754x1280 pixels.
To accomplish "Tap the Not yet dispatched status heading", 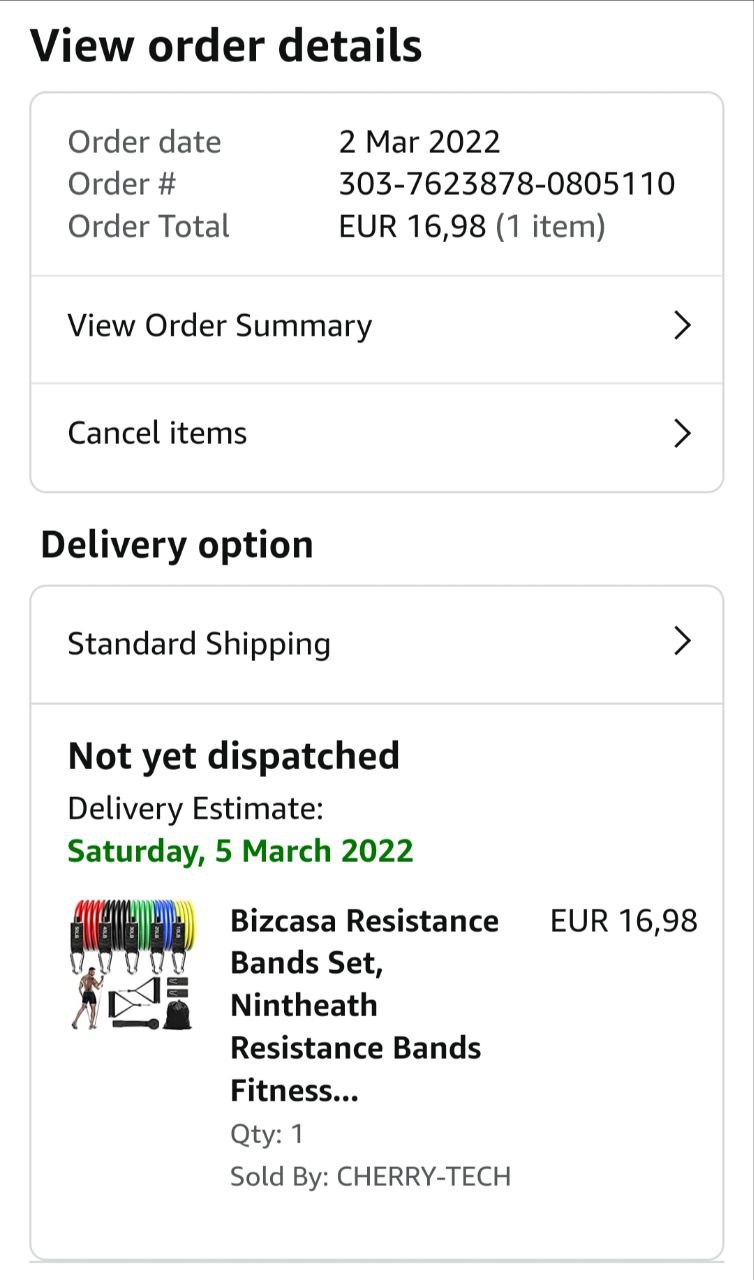I will 234,756.
